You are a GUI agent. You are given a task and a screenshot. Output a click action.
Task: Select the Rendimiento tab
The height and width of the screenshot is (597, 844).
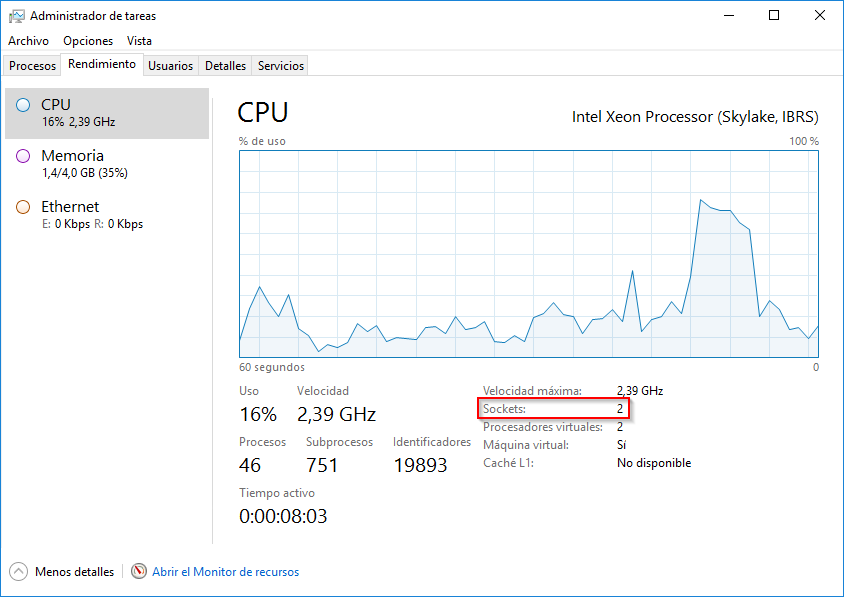click(102, 65)
